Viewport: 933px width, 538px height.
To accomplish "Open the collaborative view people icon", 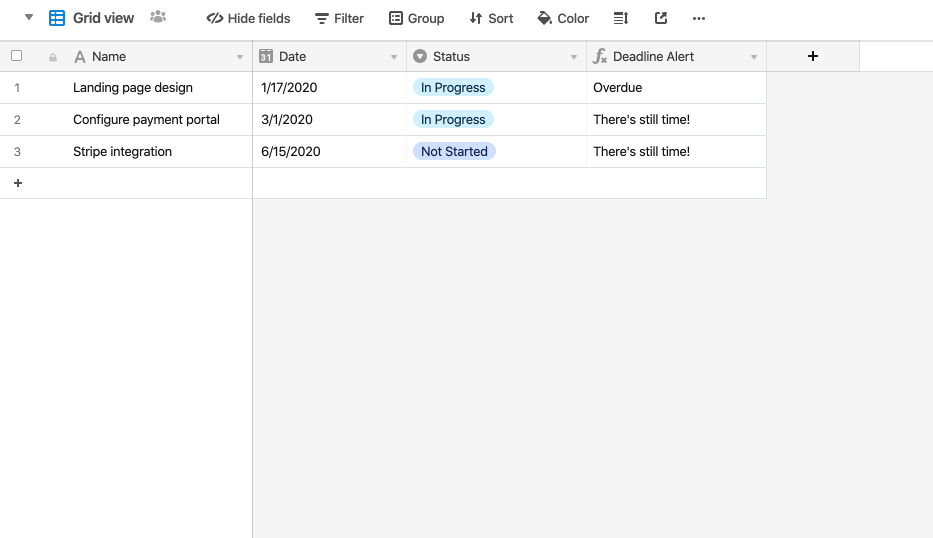I will [x=158, y=17].
